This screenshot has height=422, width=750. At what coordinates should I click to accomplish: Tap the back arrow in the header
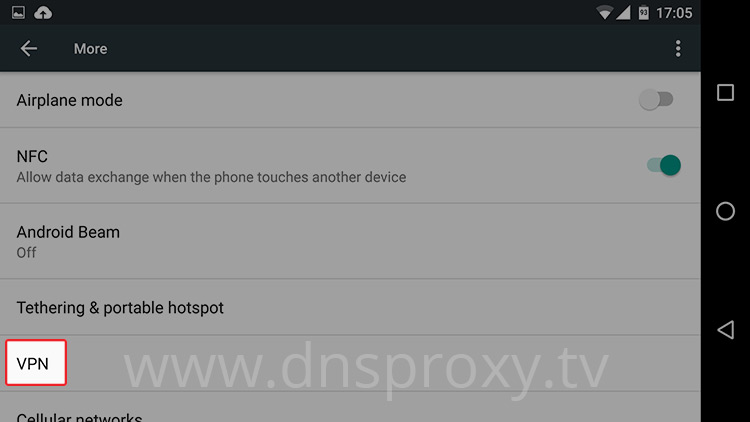(x=29, y=48)
